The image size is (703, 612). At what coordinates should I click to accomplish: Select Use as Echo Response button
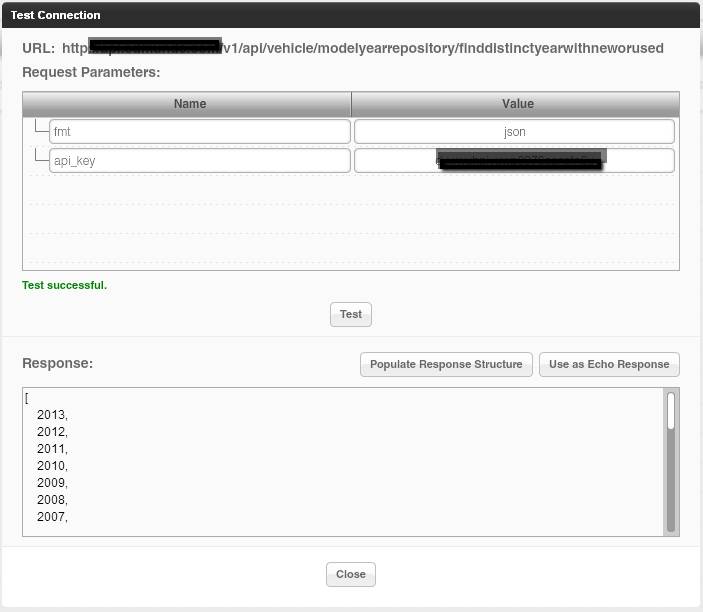pos(609,364)
